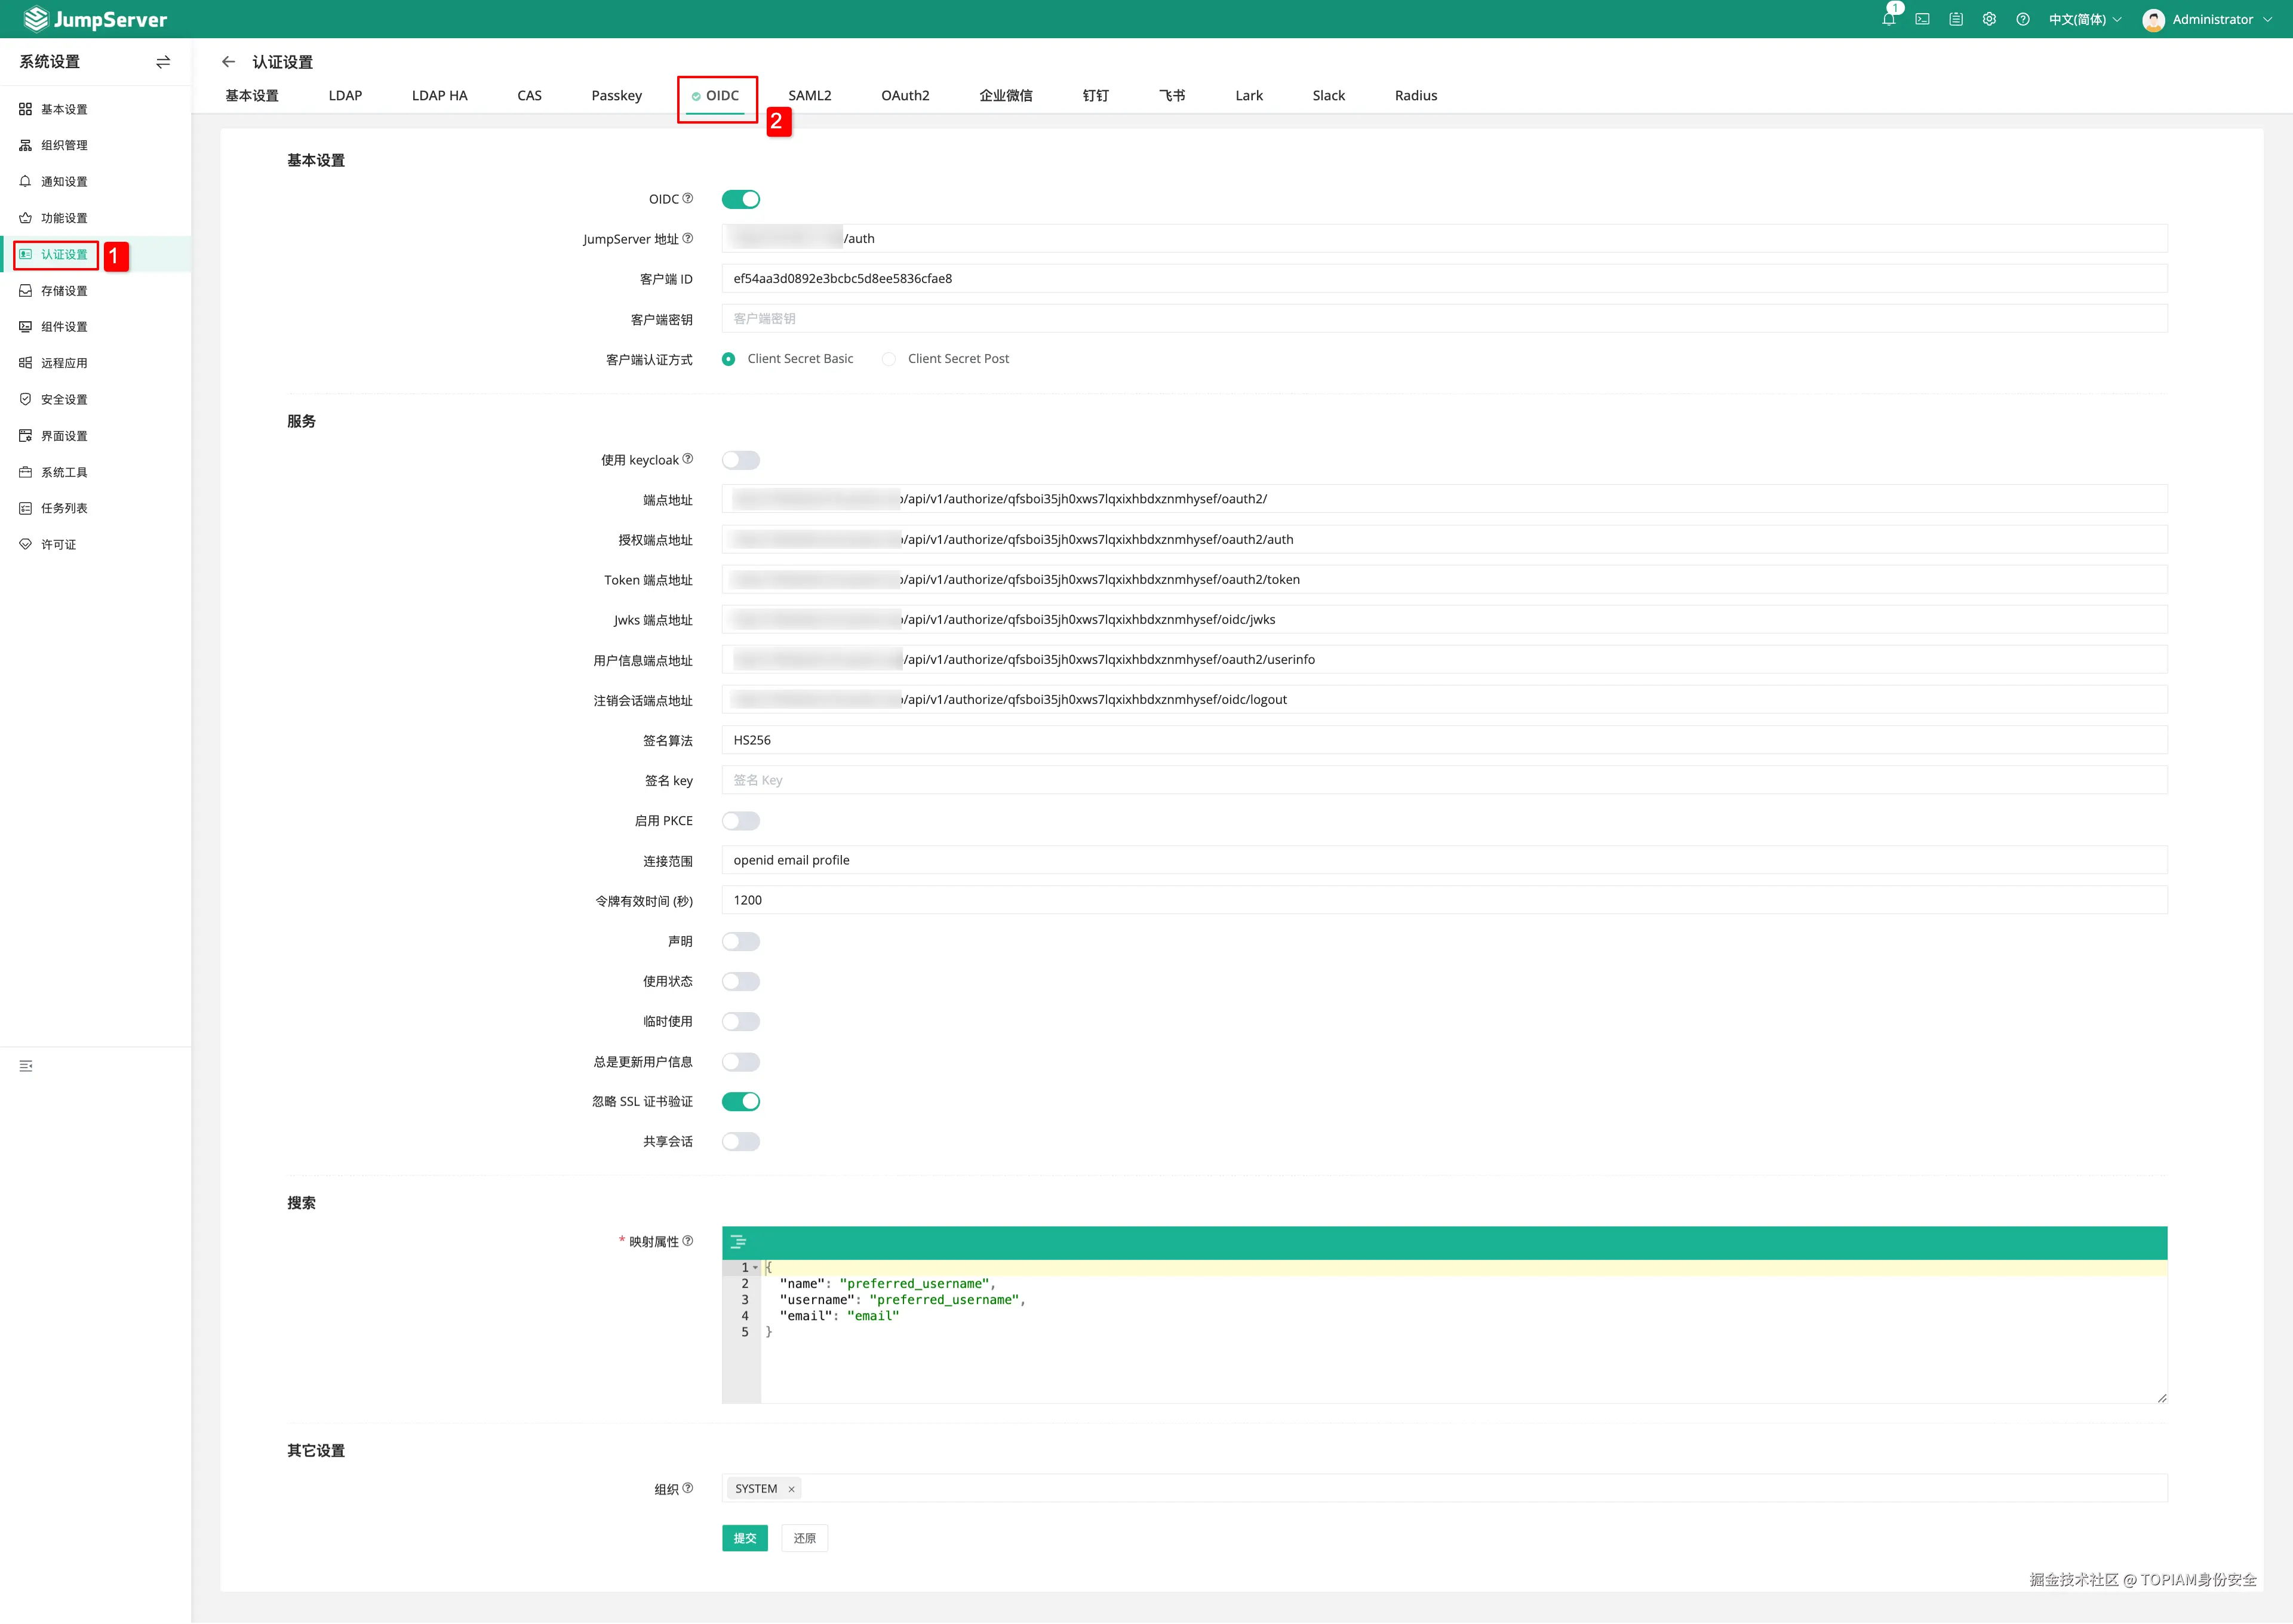Click the notification bell icon
The width and height of the screenshot is (2293, 1624).
[x=1888, y=19]
